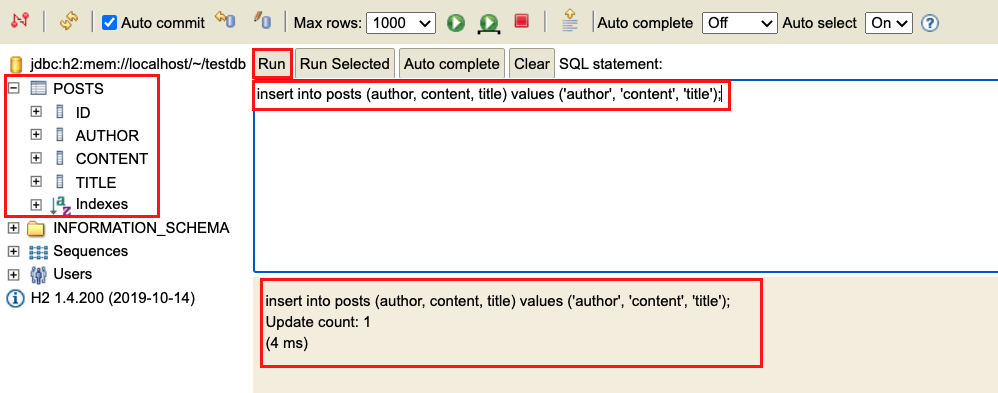Click the Clear button
The width and height of the screenshot is (998, 393).
pos(531,64)
